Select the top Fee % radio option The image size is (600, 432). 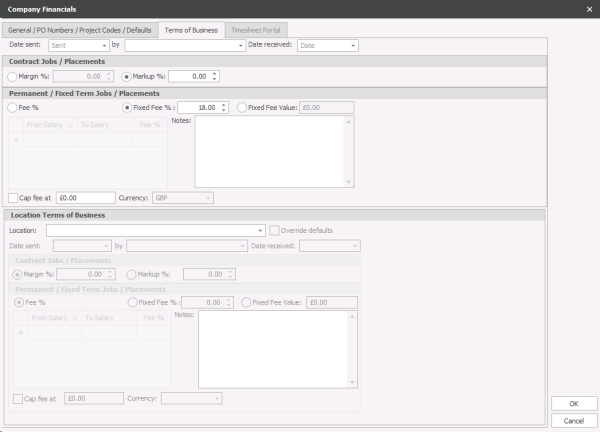tap(12, 108)
